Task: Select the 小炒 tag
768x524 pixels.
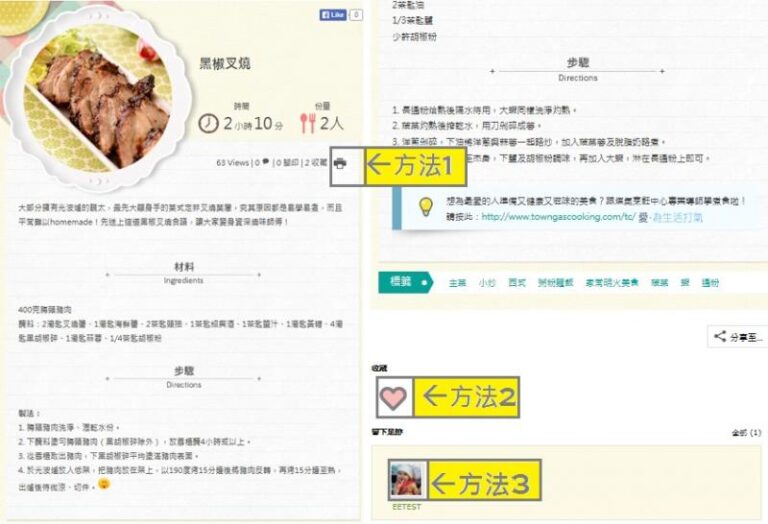Action: pos(487,283)
